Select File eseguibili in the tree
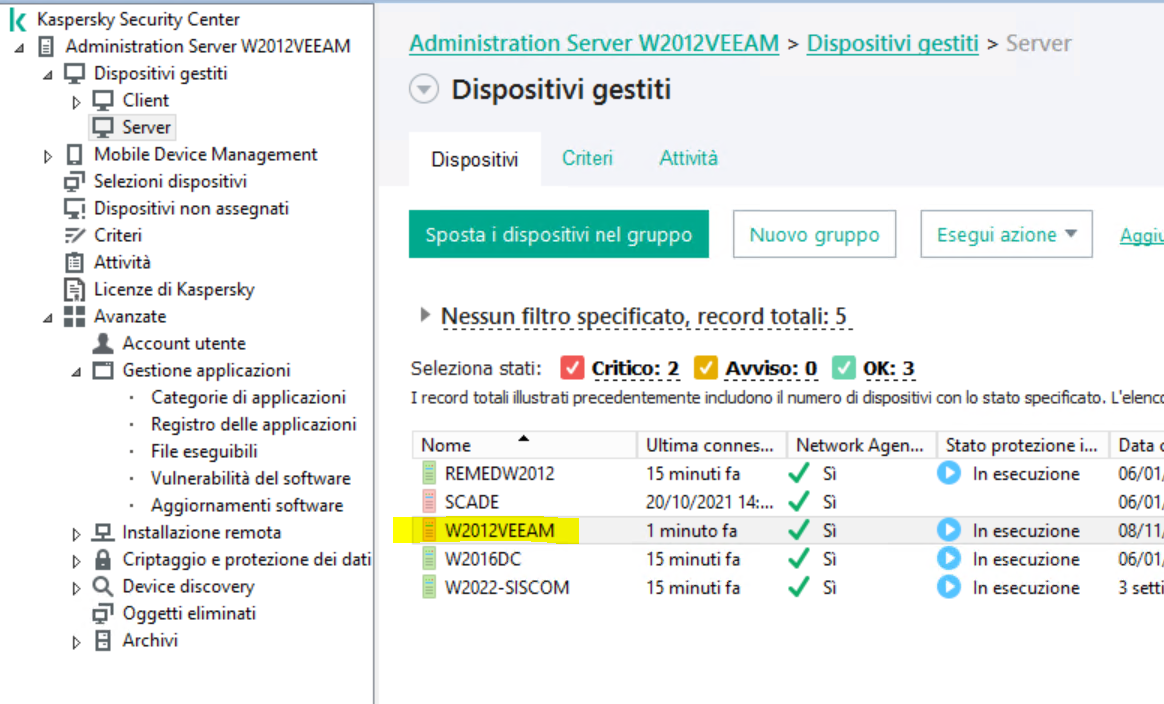This screenshot has width=1164, height=704. point(204,452)
